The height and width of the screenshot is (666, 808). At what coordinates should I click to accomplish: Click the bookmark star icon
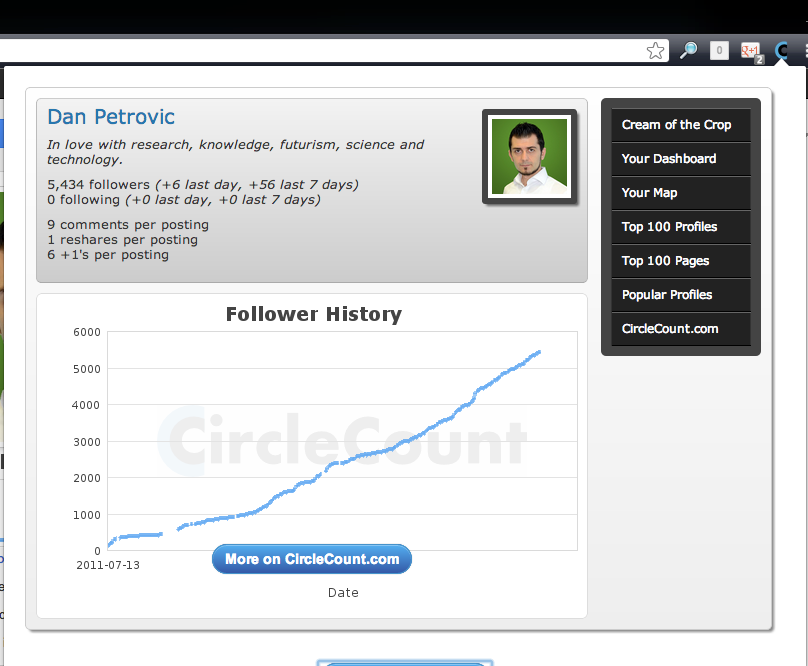655,51
